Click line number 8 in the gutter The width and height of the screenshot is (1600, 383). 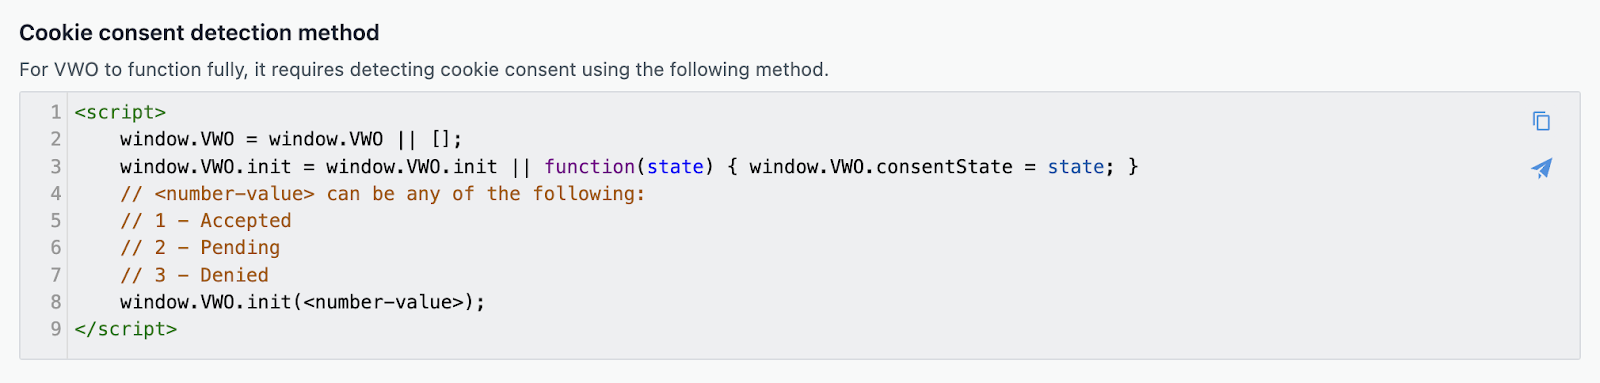(56, 301)
